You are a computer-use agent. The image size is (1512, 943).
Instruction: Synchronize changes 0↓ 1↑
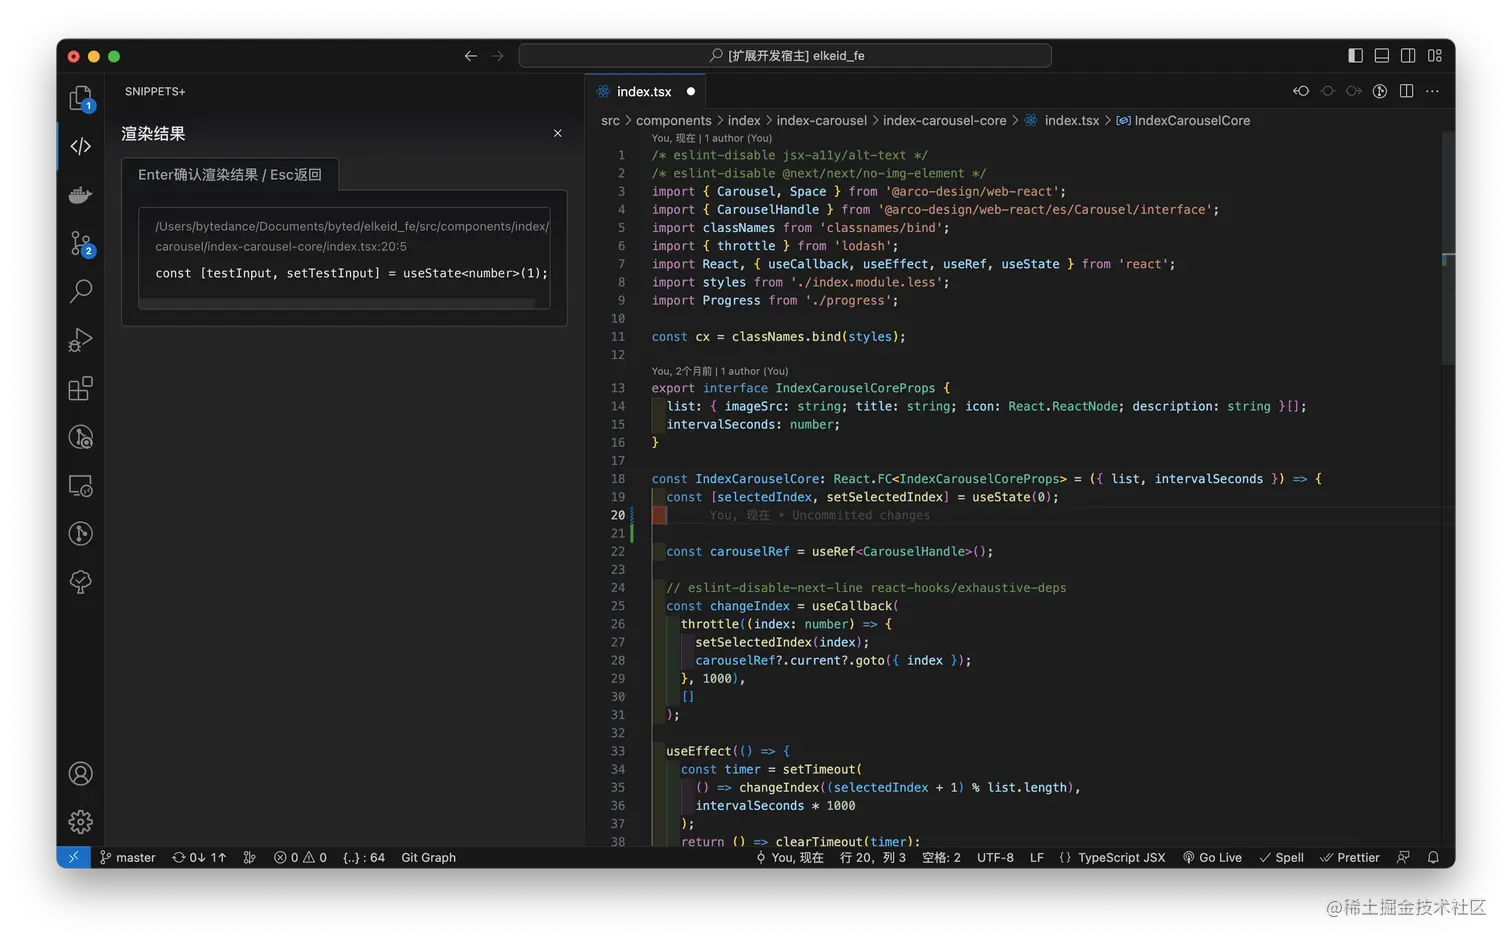pos(199,857)
